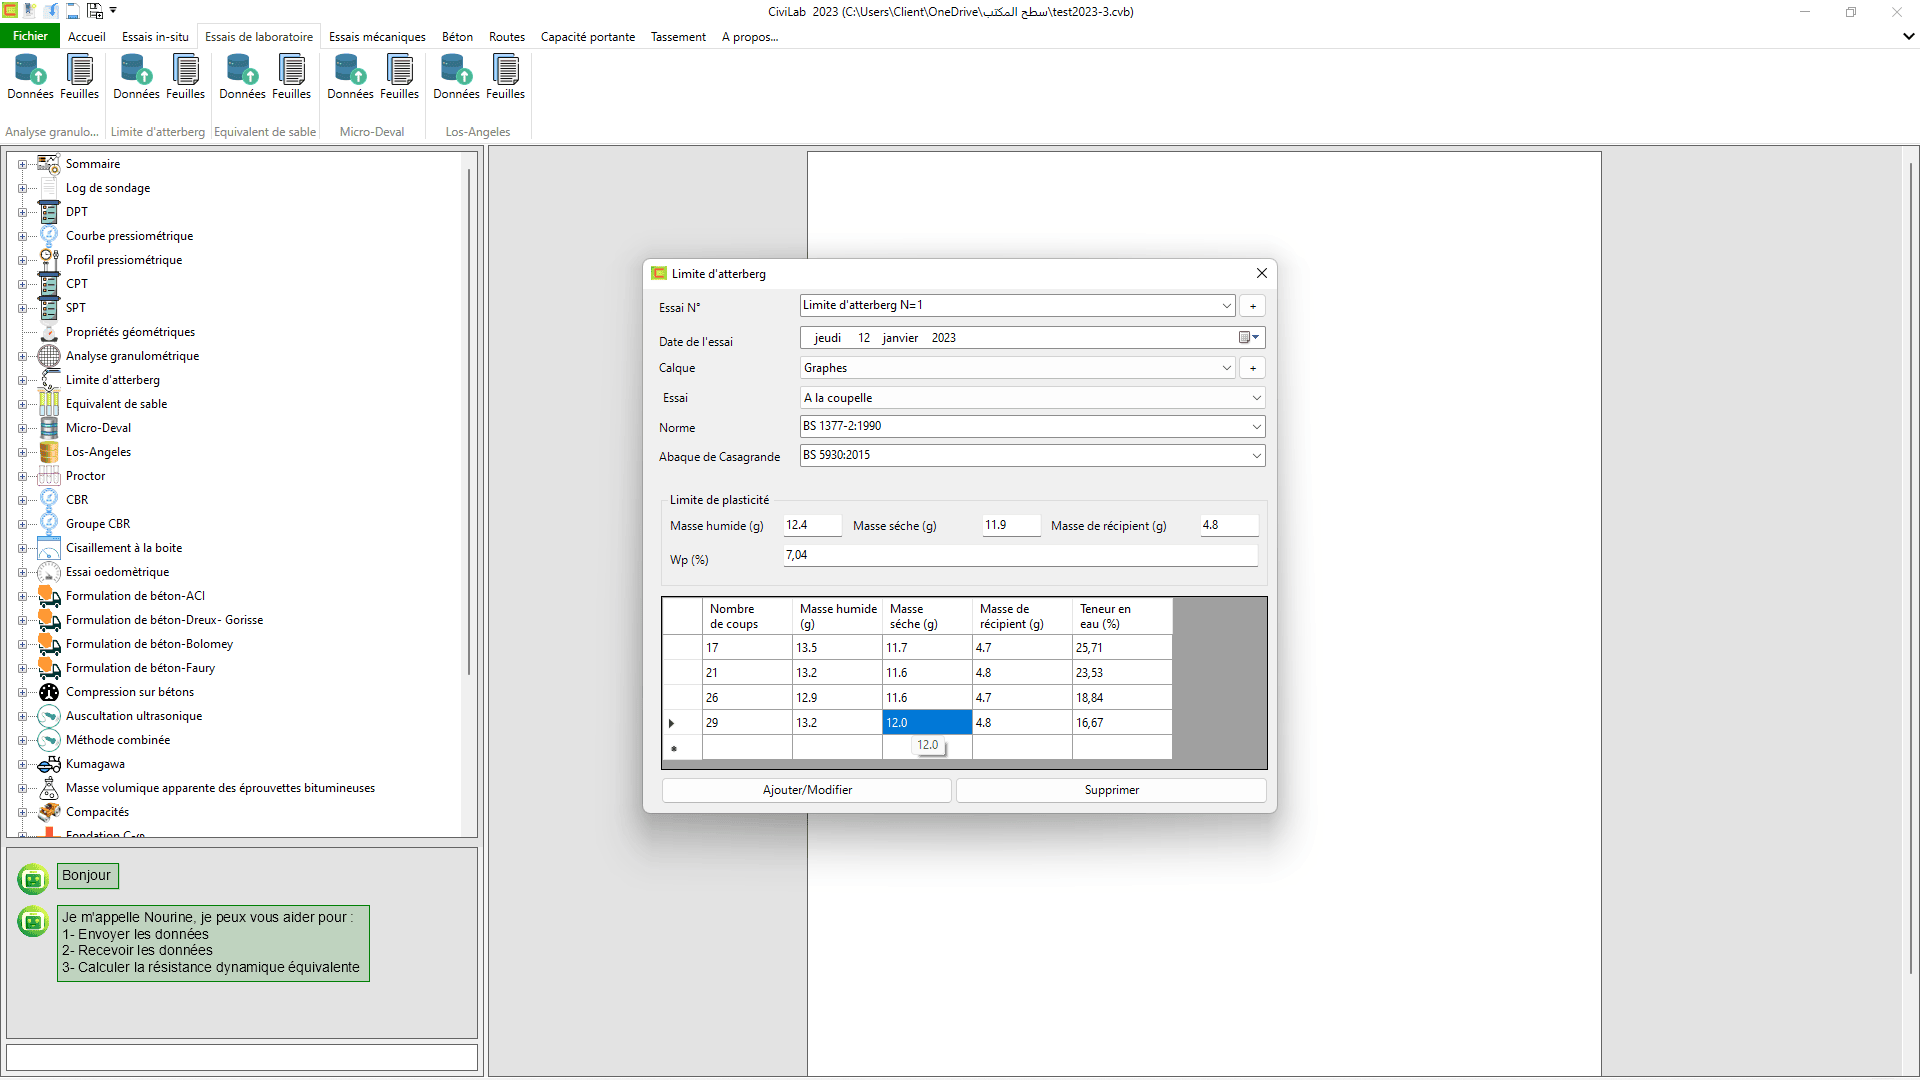Click the Masse sèche (g) plasticity field
Viewport: 1920px width, 1080px height.
point(1011,525)
